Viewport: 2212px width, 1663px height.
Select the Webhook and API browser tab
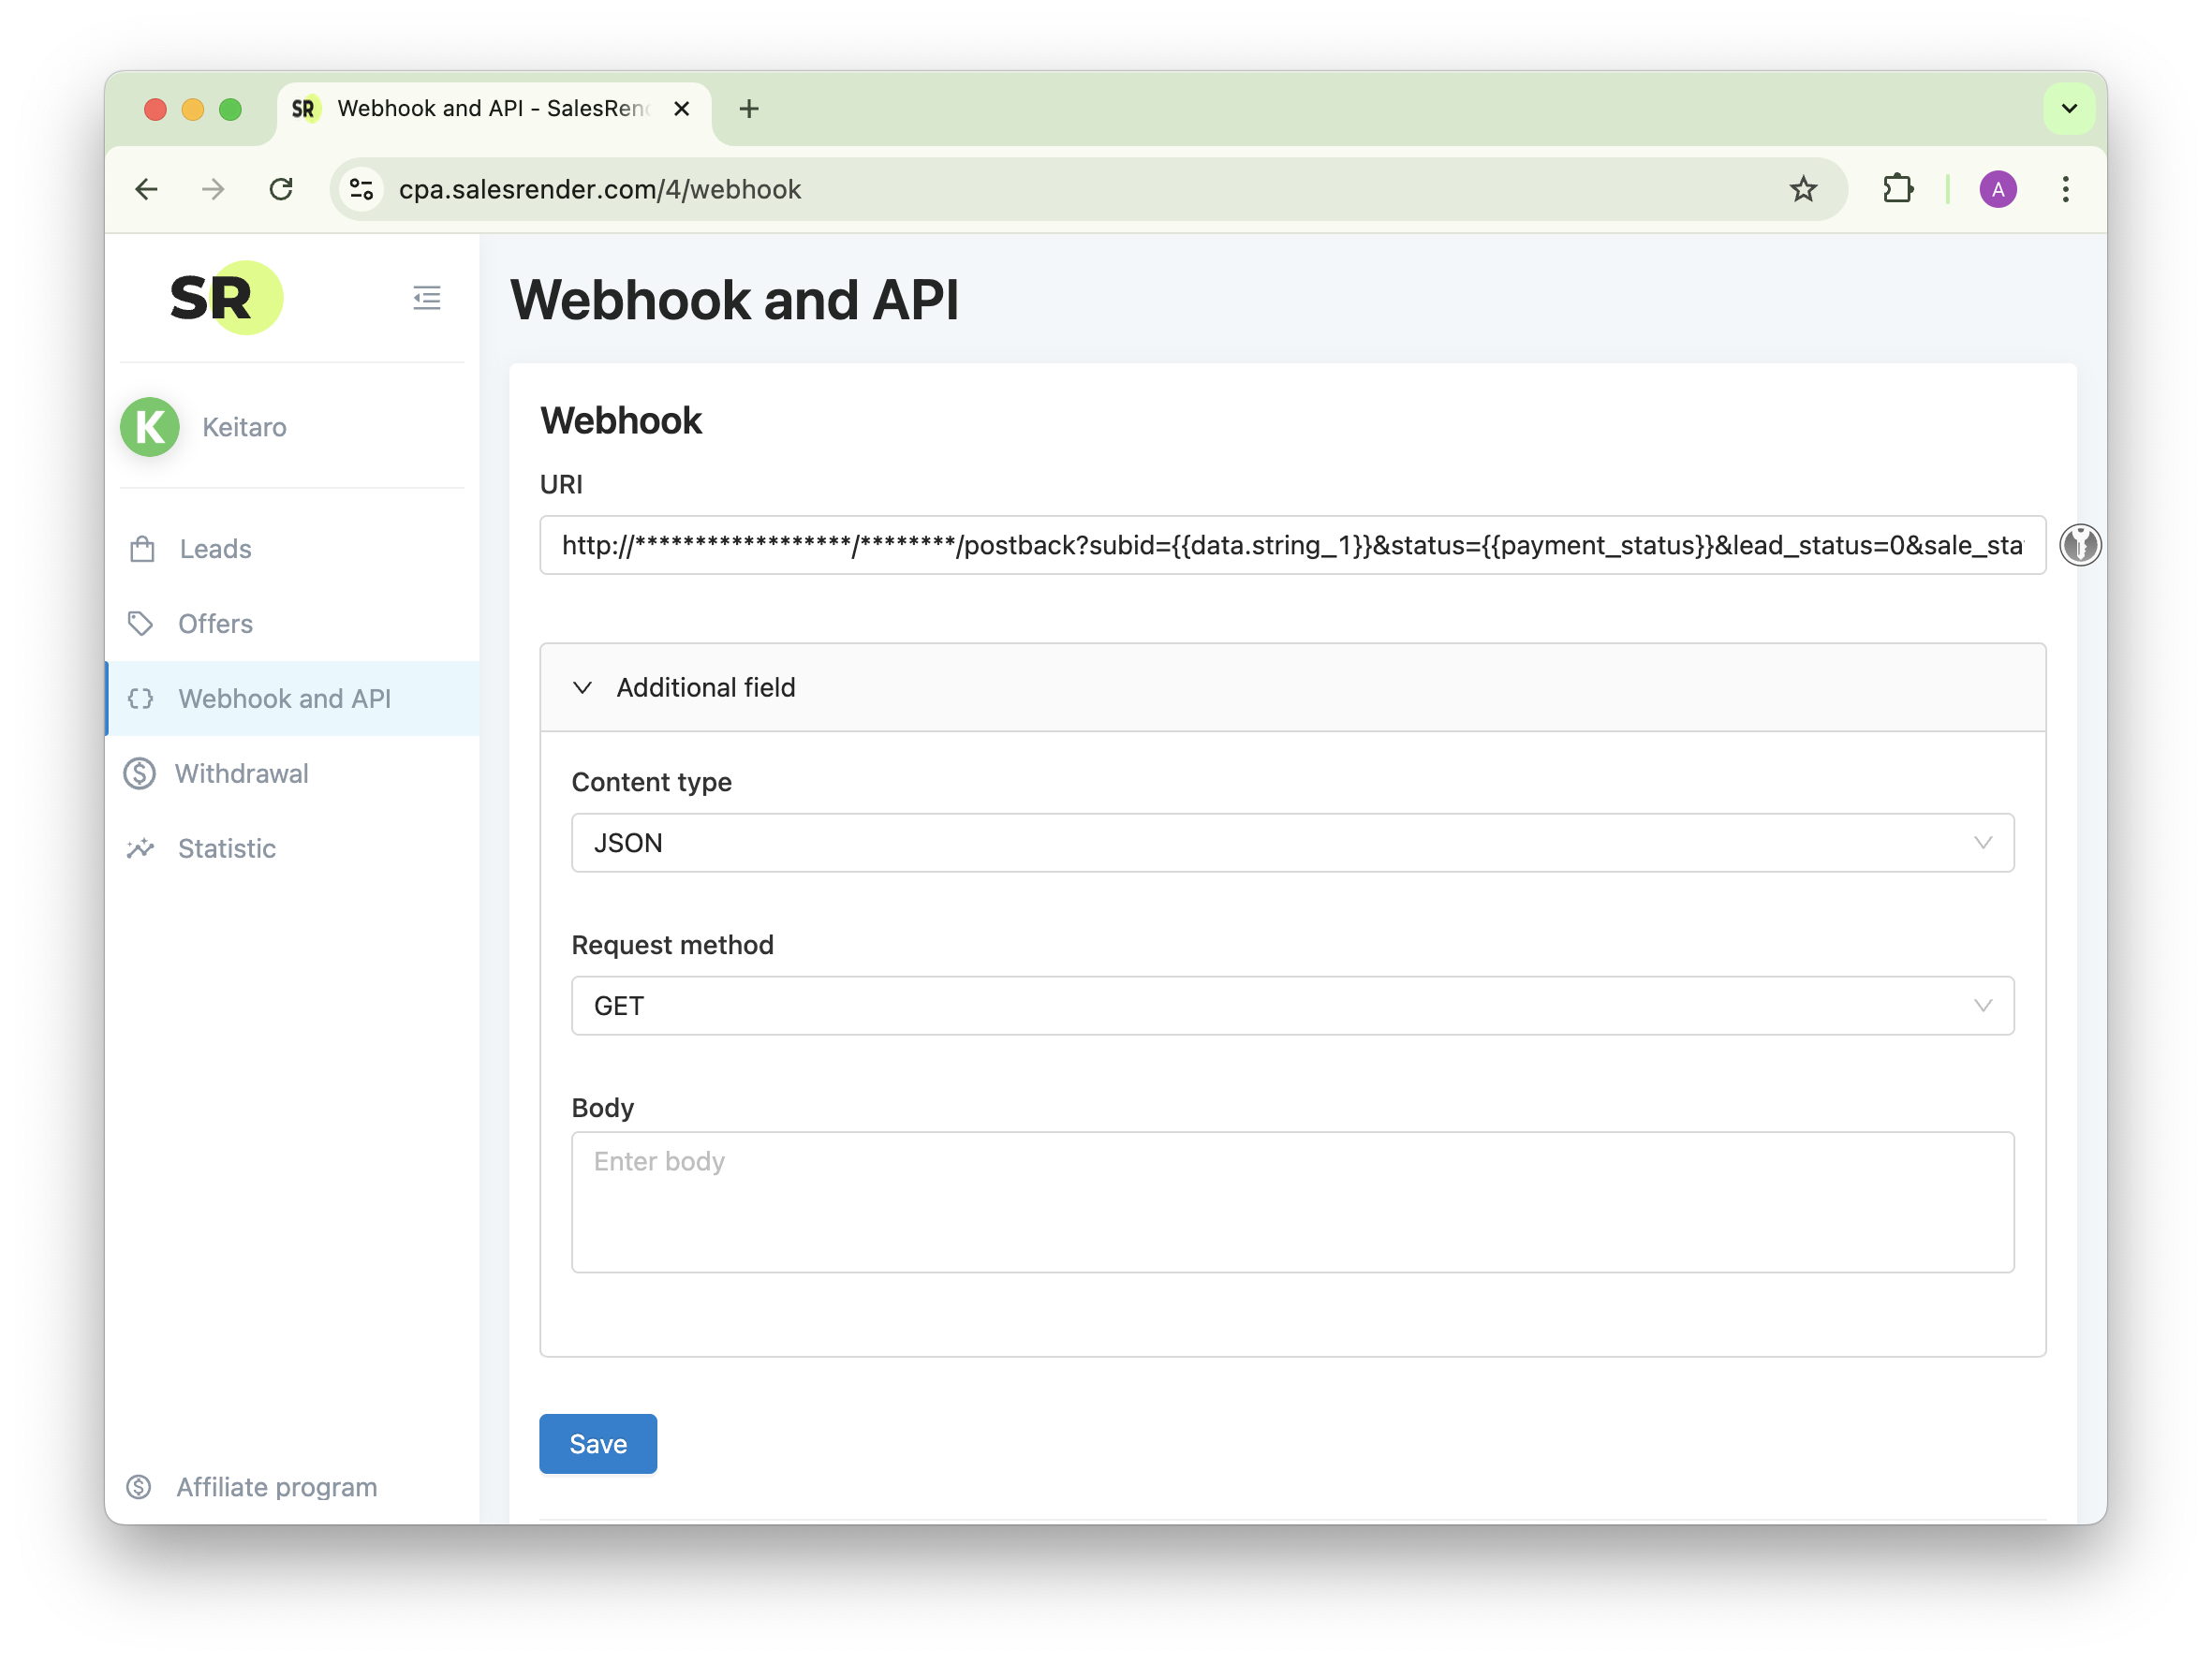coord(494,108)
